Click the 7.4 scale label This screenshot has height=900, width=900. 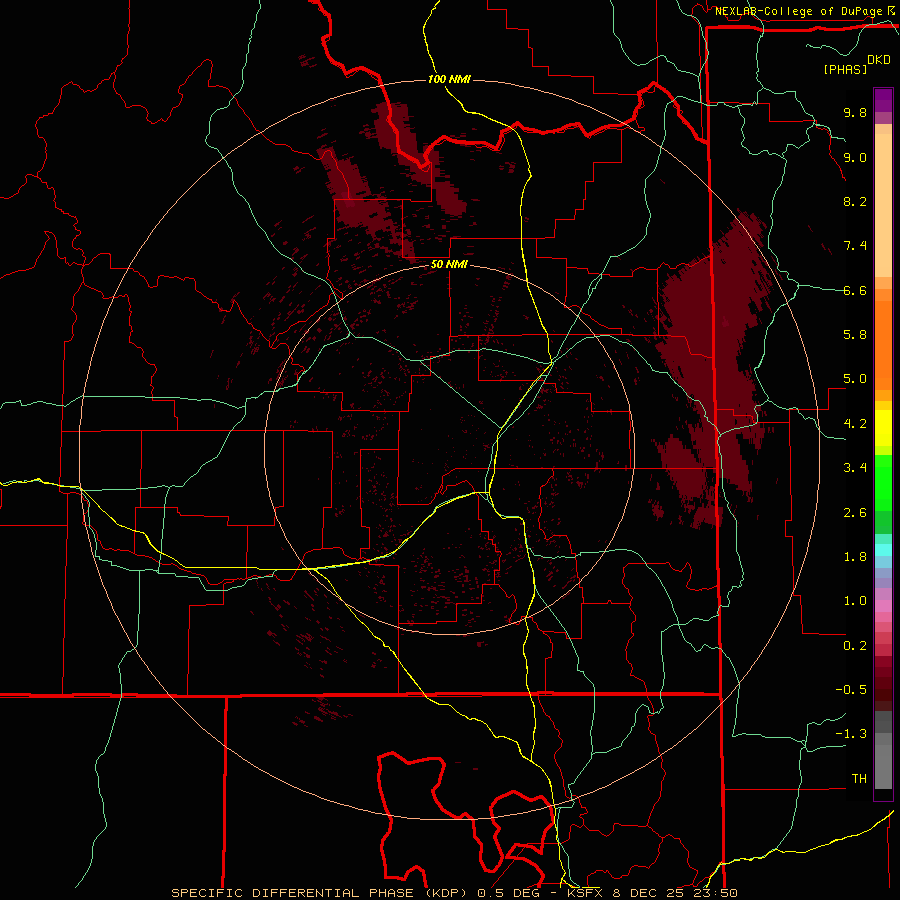pos(855,246)
